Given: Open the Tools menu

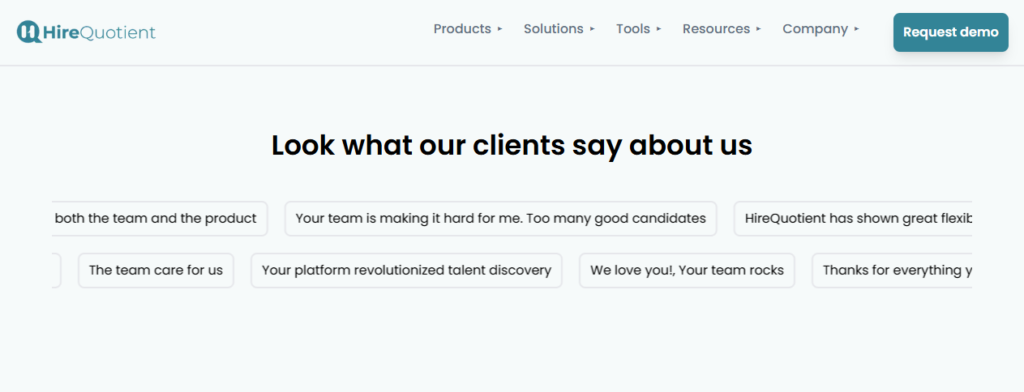Looking at the screenshot, I should click(633, 29).
